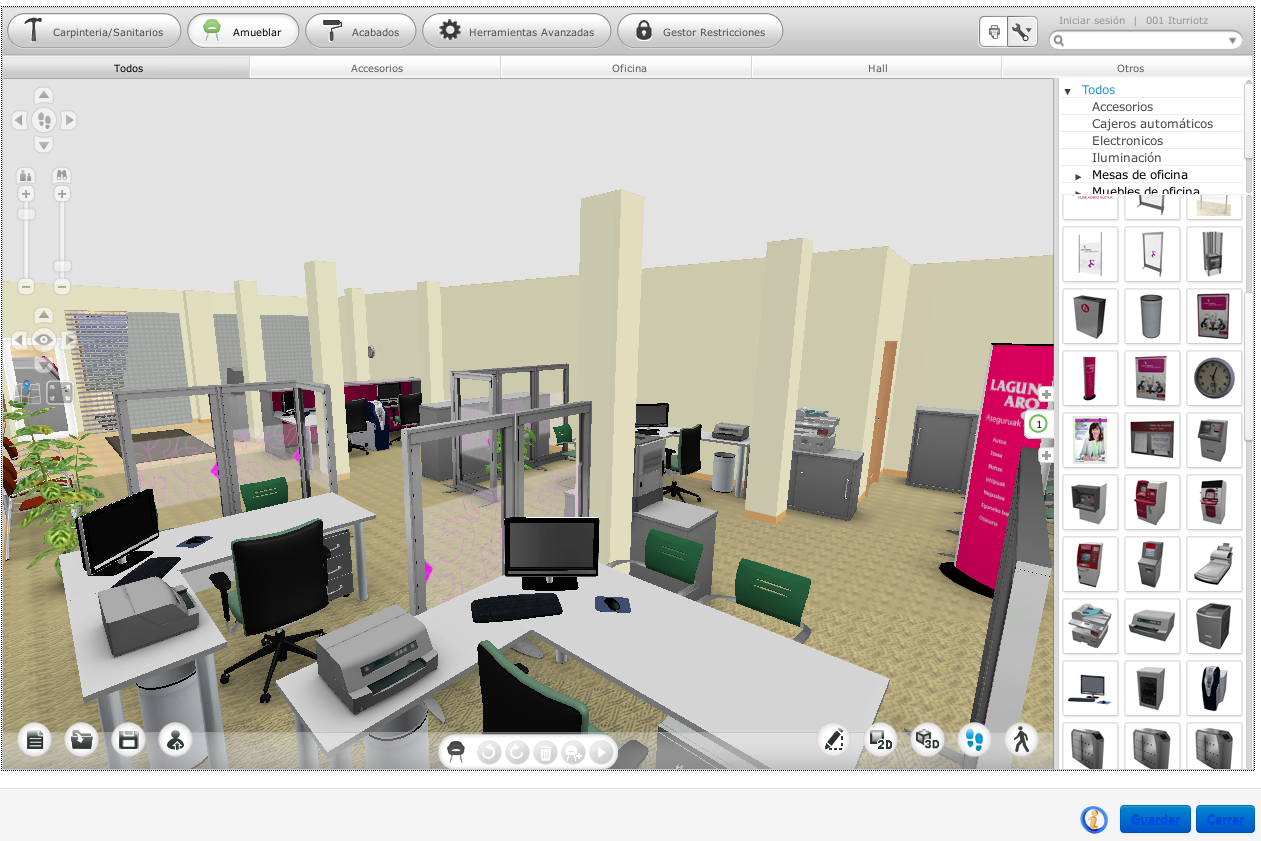This screenshot has height=841, width=1261.
Task: Click the Iniciar sesión link
Action: coord(1091,20)
